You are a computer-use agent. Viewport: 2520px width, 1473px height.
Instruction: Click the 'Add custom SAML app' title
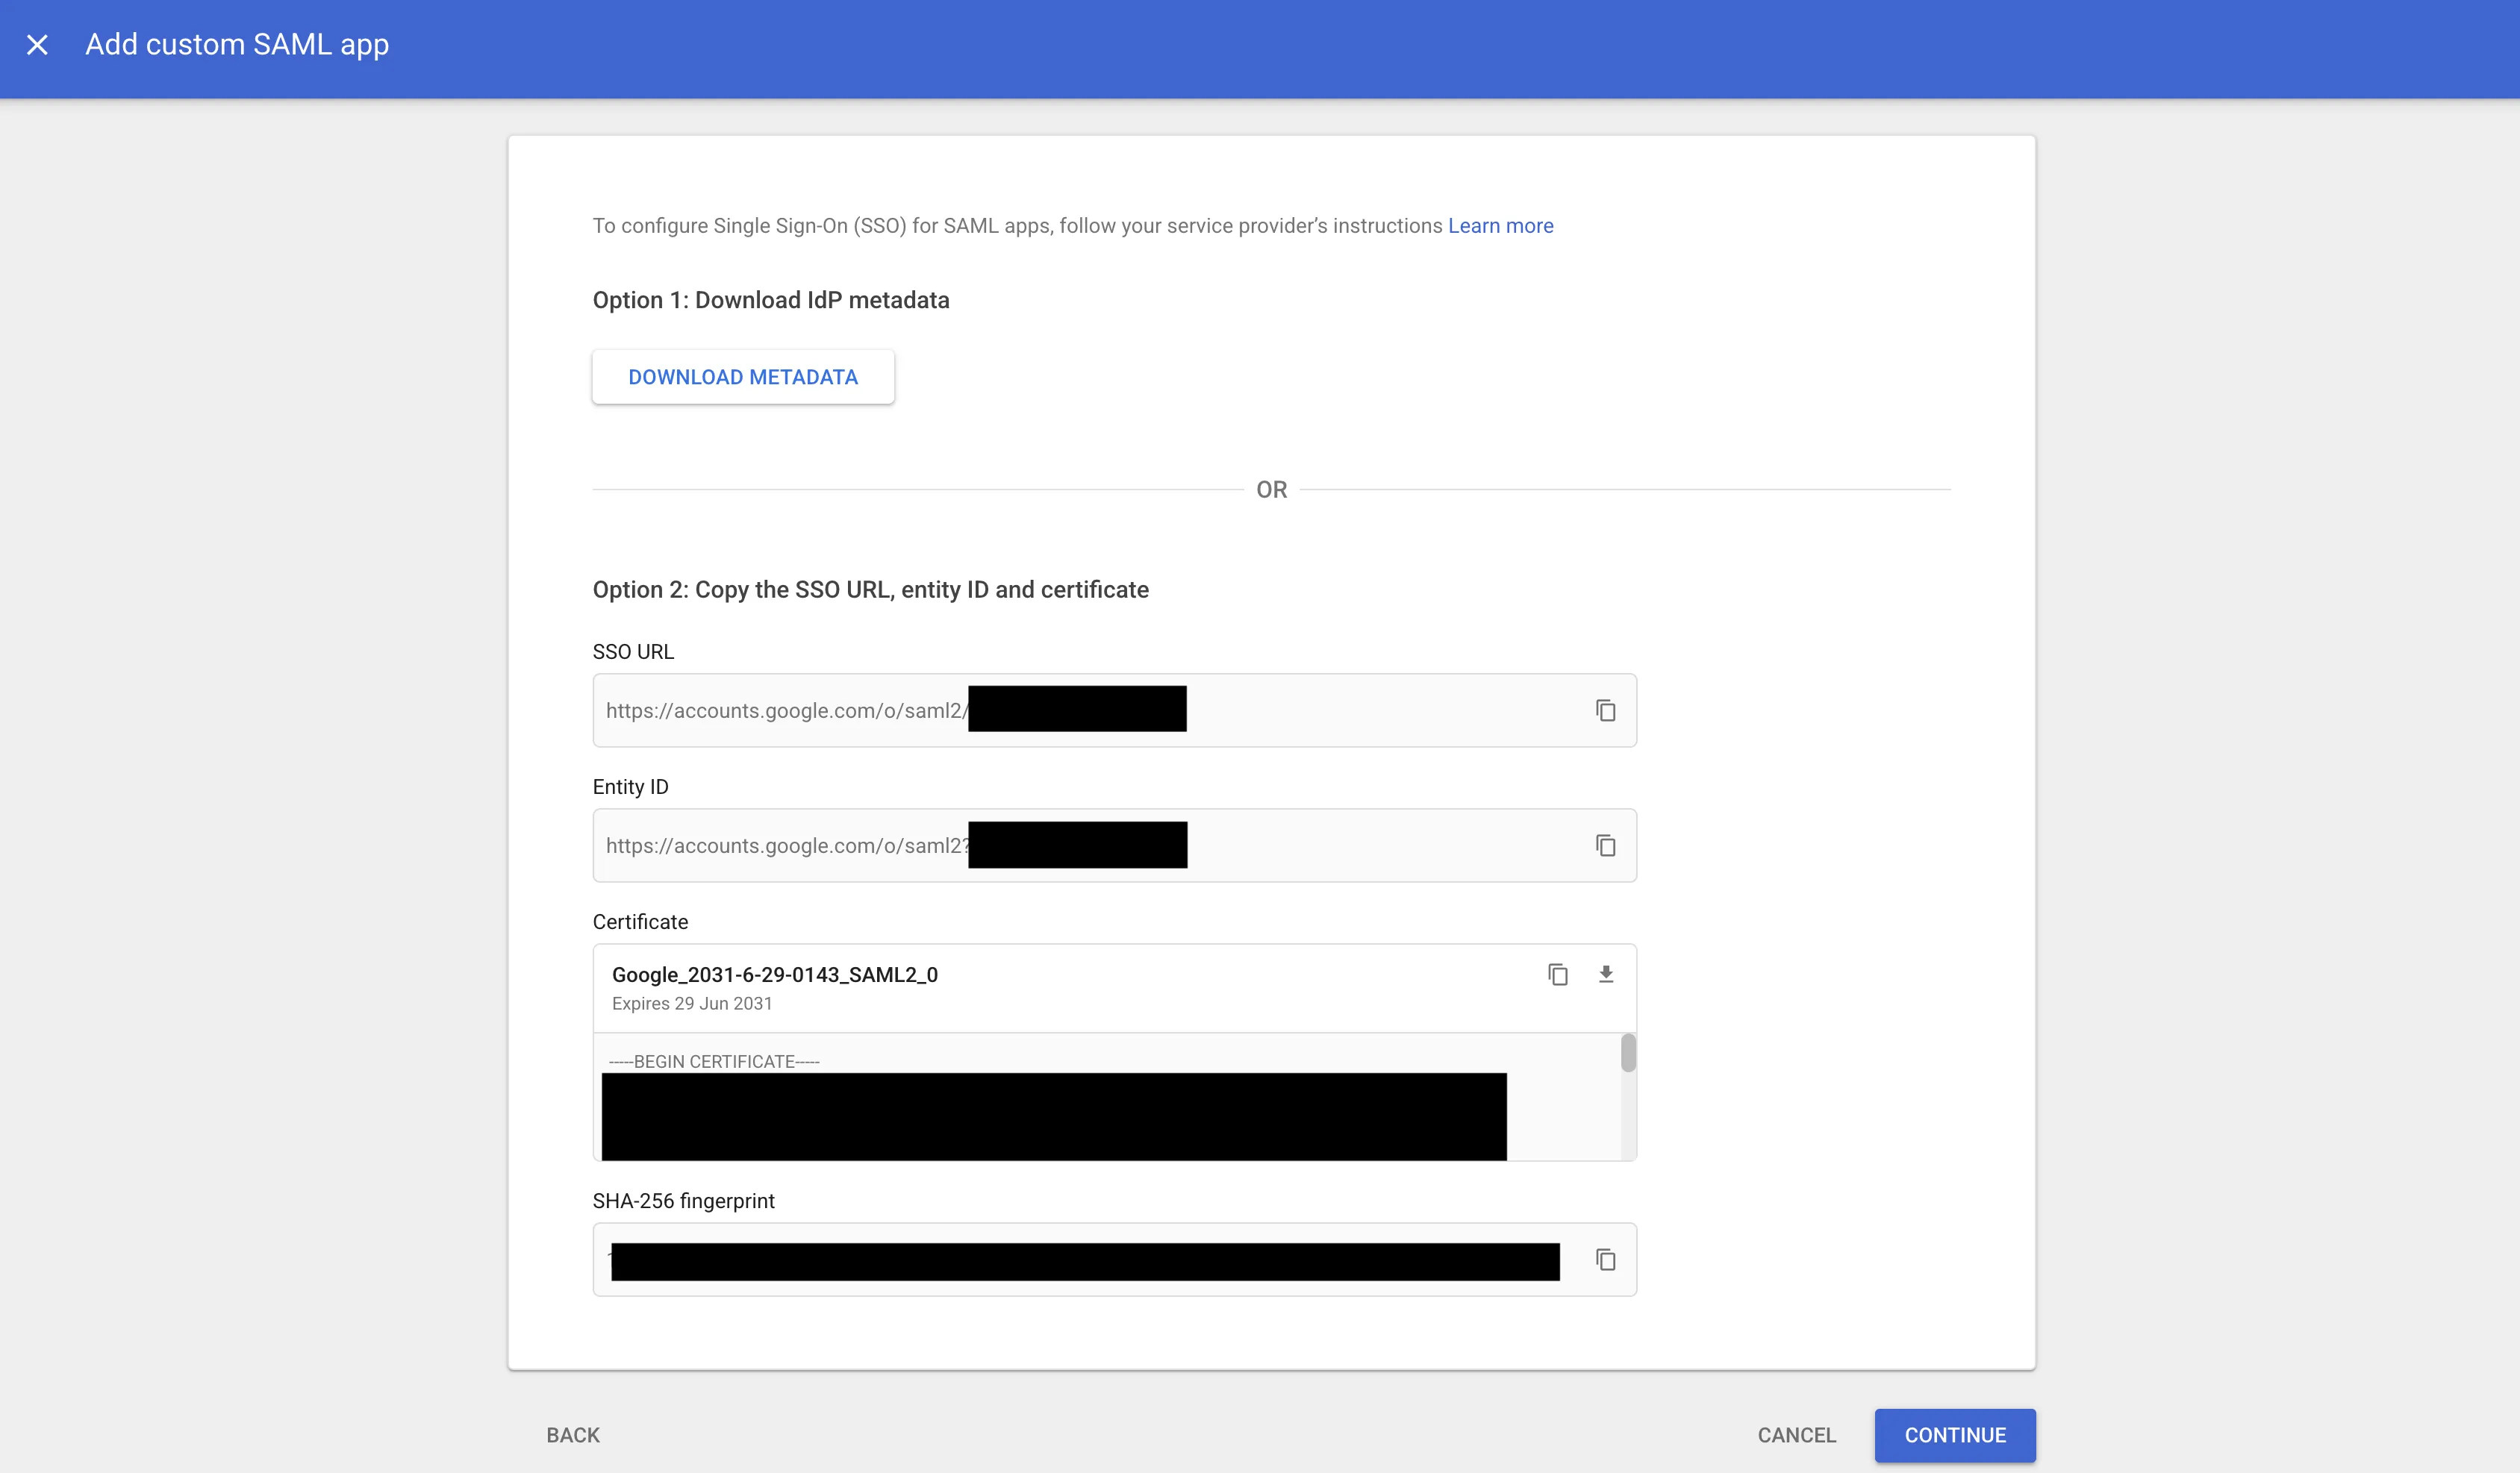point(237,45)
